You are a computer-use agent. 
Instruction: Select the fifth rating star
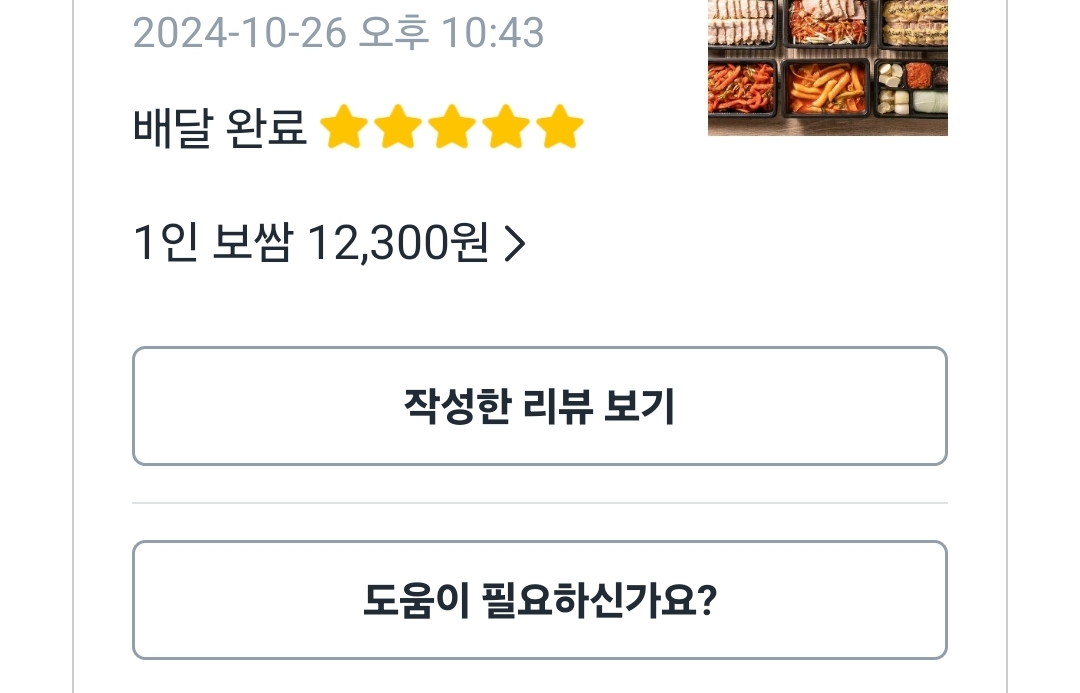[559, 129]
